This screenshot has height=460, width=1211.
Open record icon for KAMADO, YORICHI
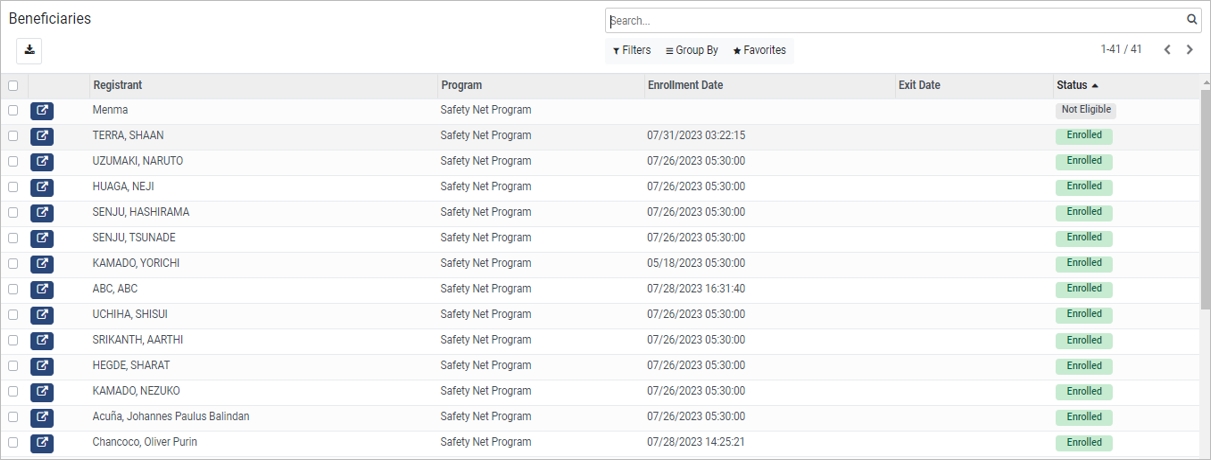pyautogui.click(x=42, y=264)
